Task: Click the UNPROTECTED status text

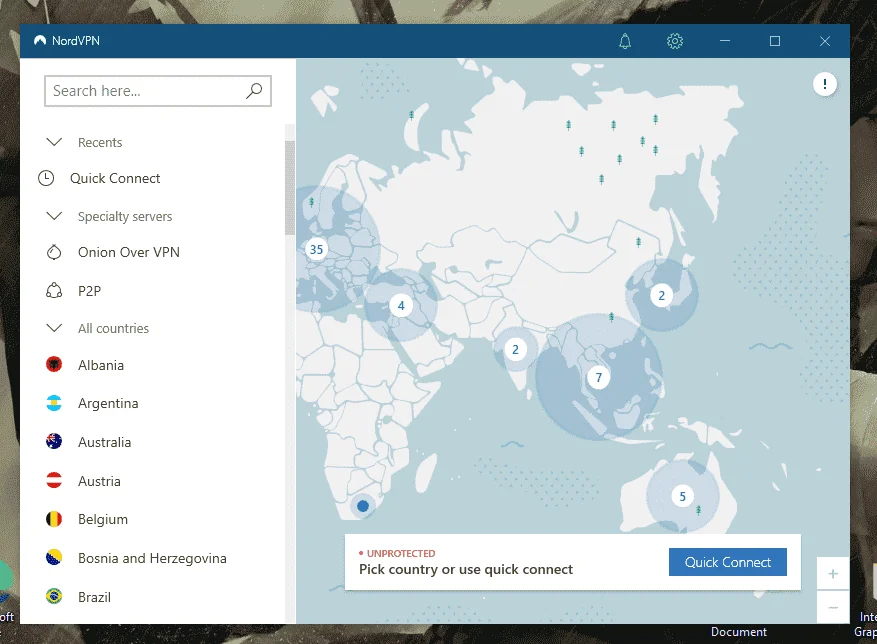Action: pyautogui.click(x=400, y=553)
